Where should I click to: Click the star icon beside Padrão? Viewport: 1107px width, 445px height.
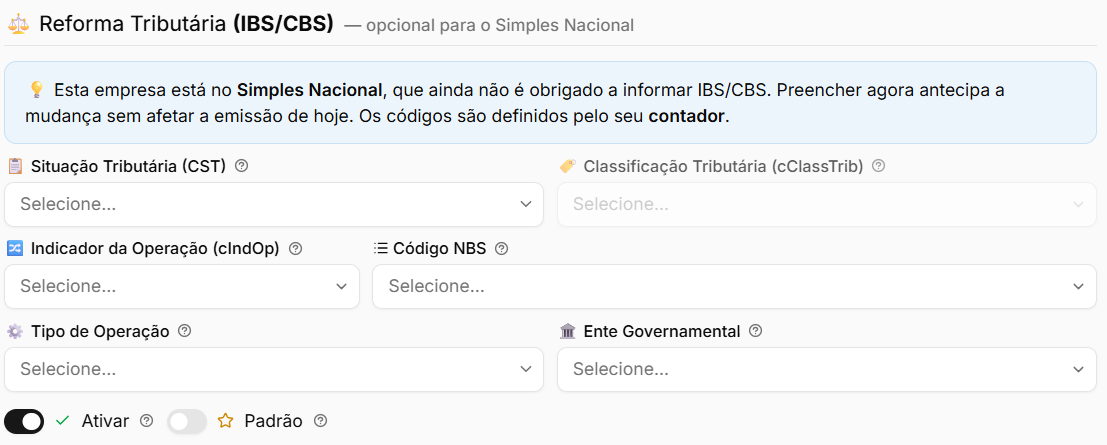[225, 421]
